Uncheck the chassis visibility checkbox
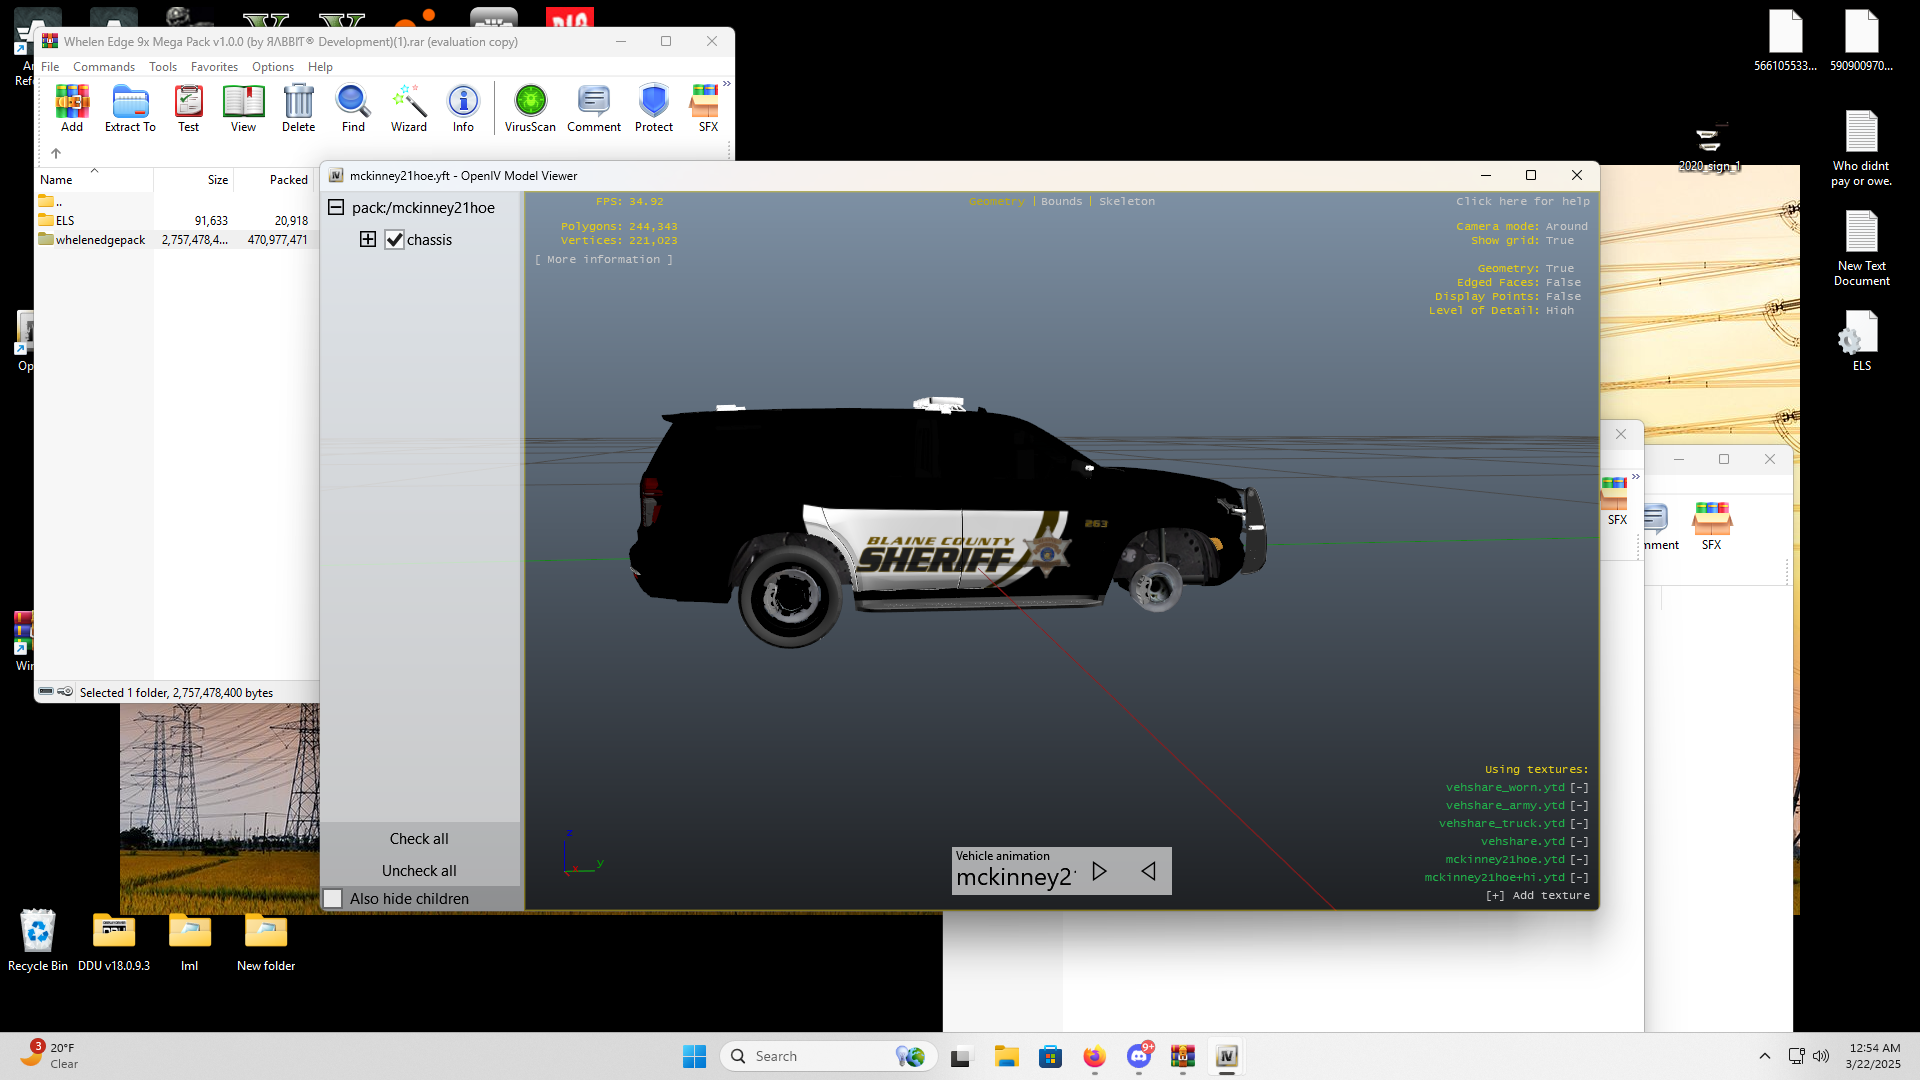 point(395,240)
